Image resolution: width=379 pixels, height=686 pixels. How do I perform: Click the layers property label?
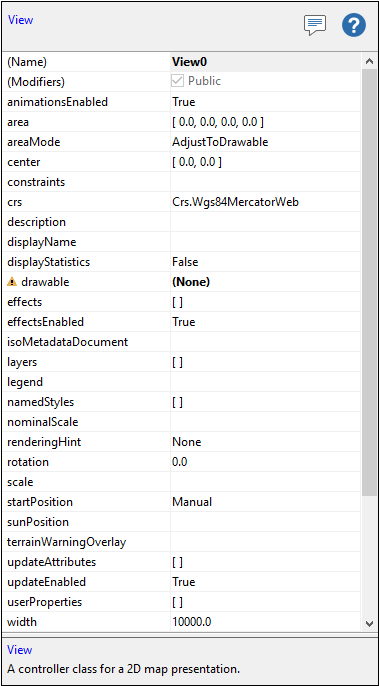click(22, 362)
